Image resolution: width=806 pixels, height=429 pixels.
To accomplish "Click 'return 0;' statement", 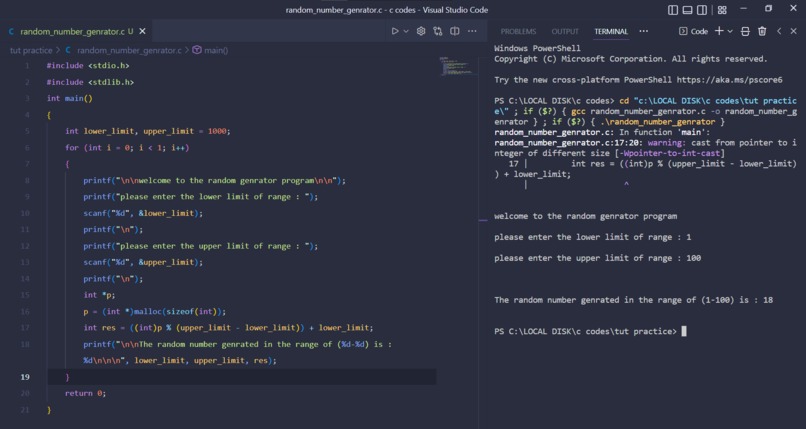I will [85, 393].
